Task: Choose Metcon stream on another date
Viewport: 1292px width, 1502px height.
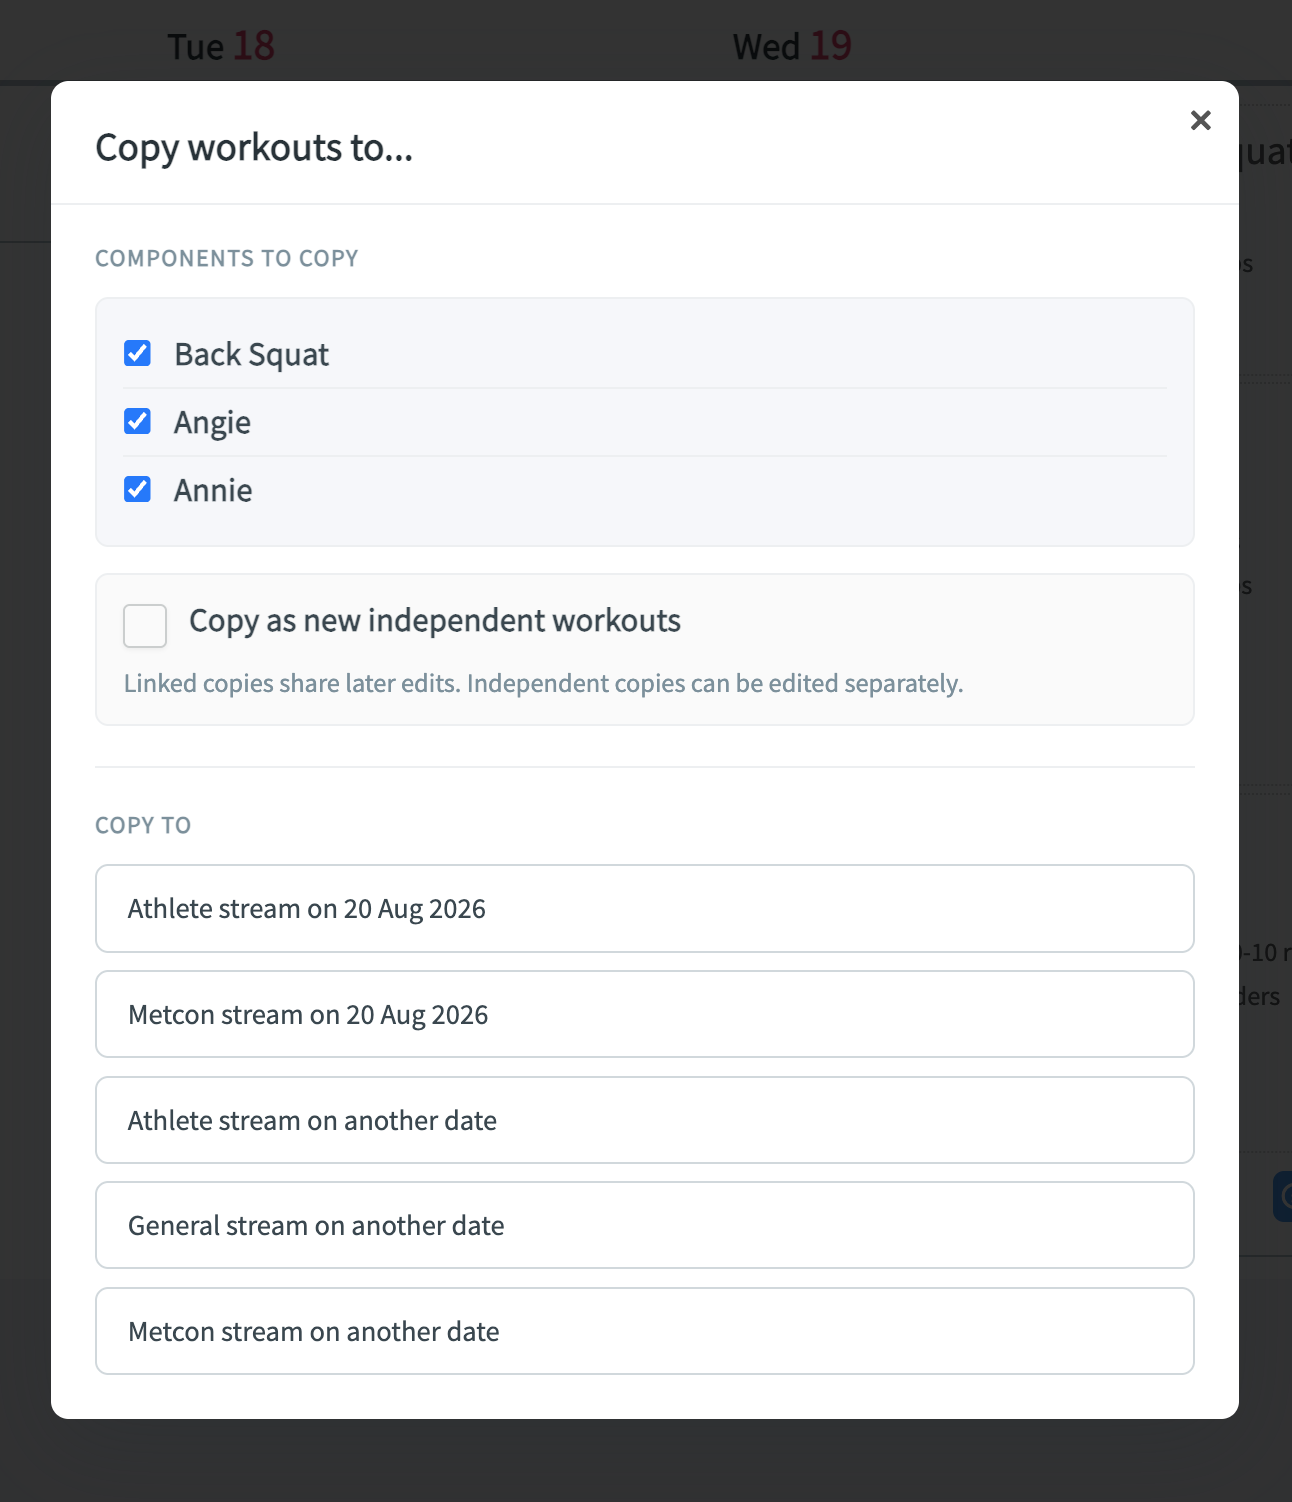Action: [x=645, y=1331]
